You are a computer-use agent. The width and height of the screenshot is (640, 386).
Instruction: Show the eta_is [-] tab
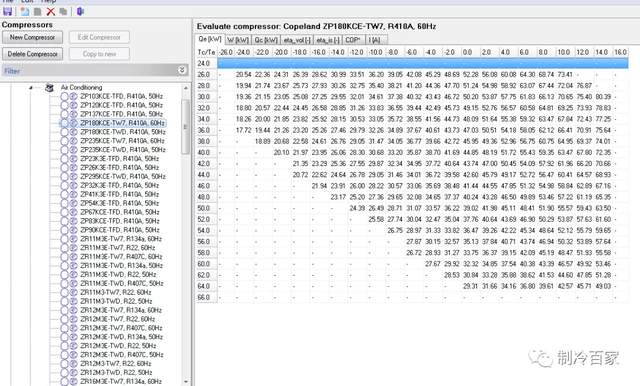[x=328, y=40]
